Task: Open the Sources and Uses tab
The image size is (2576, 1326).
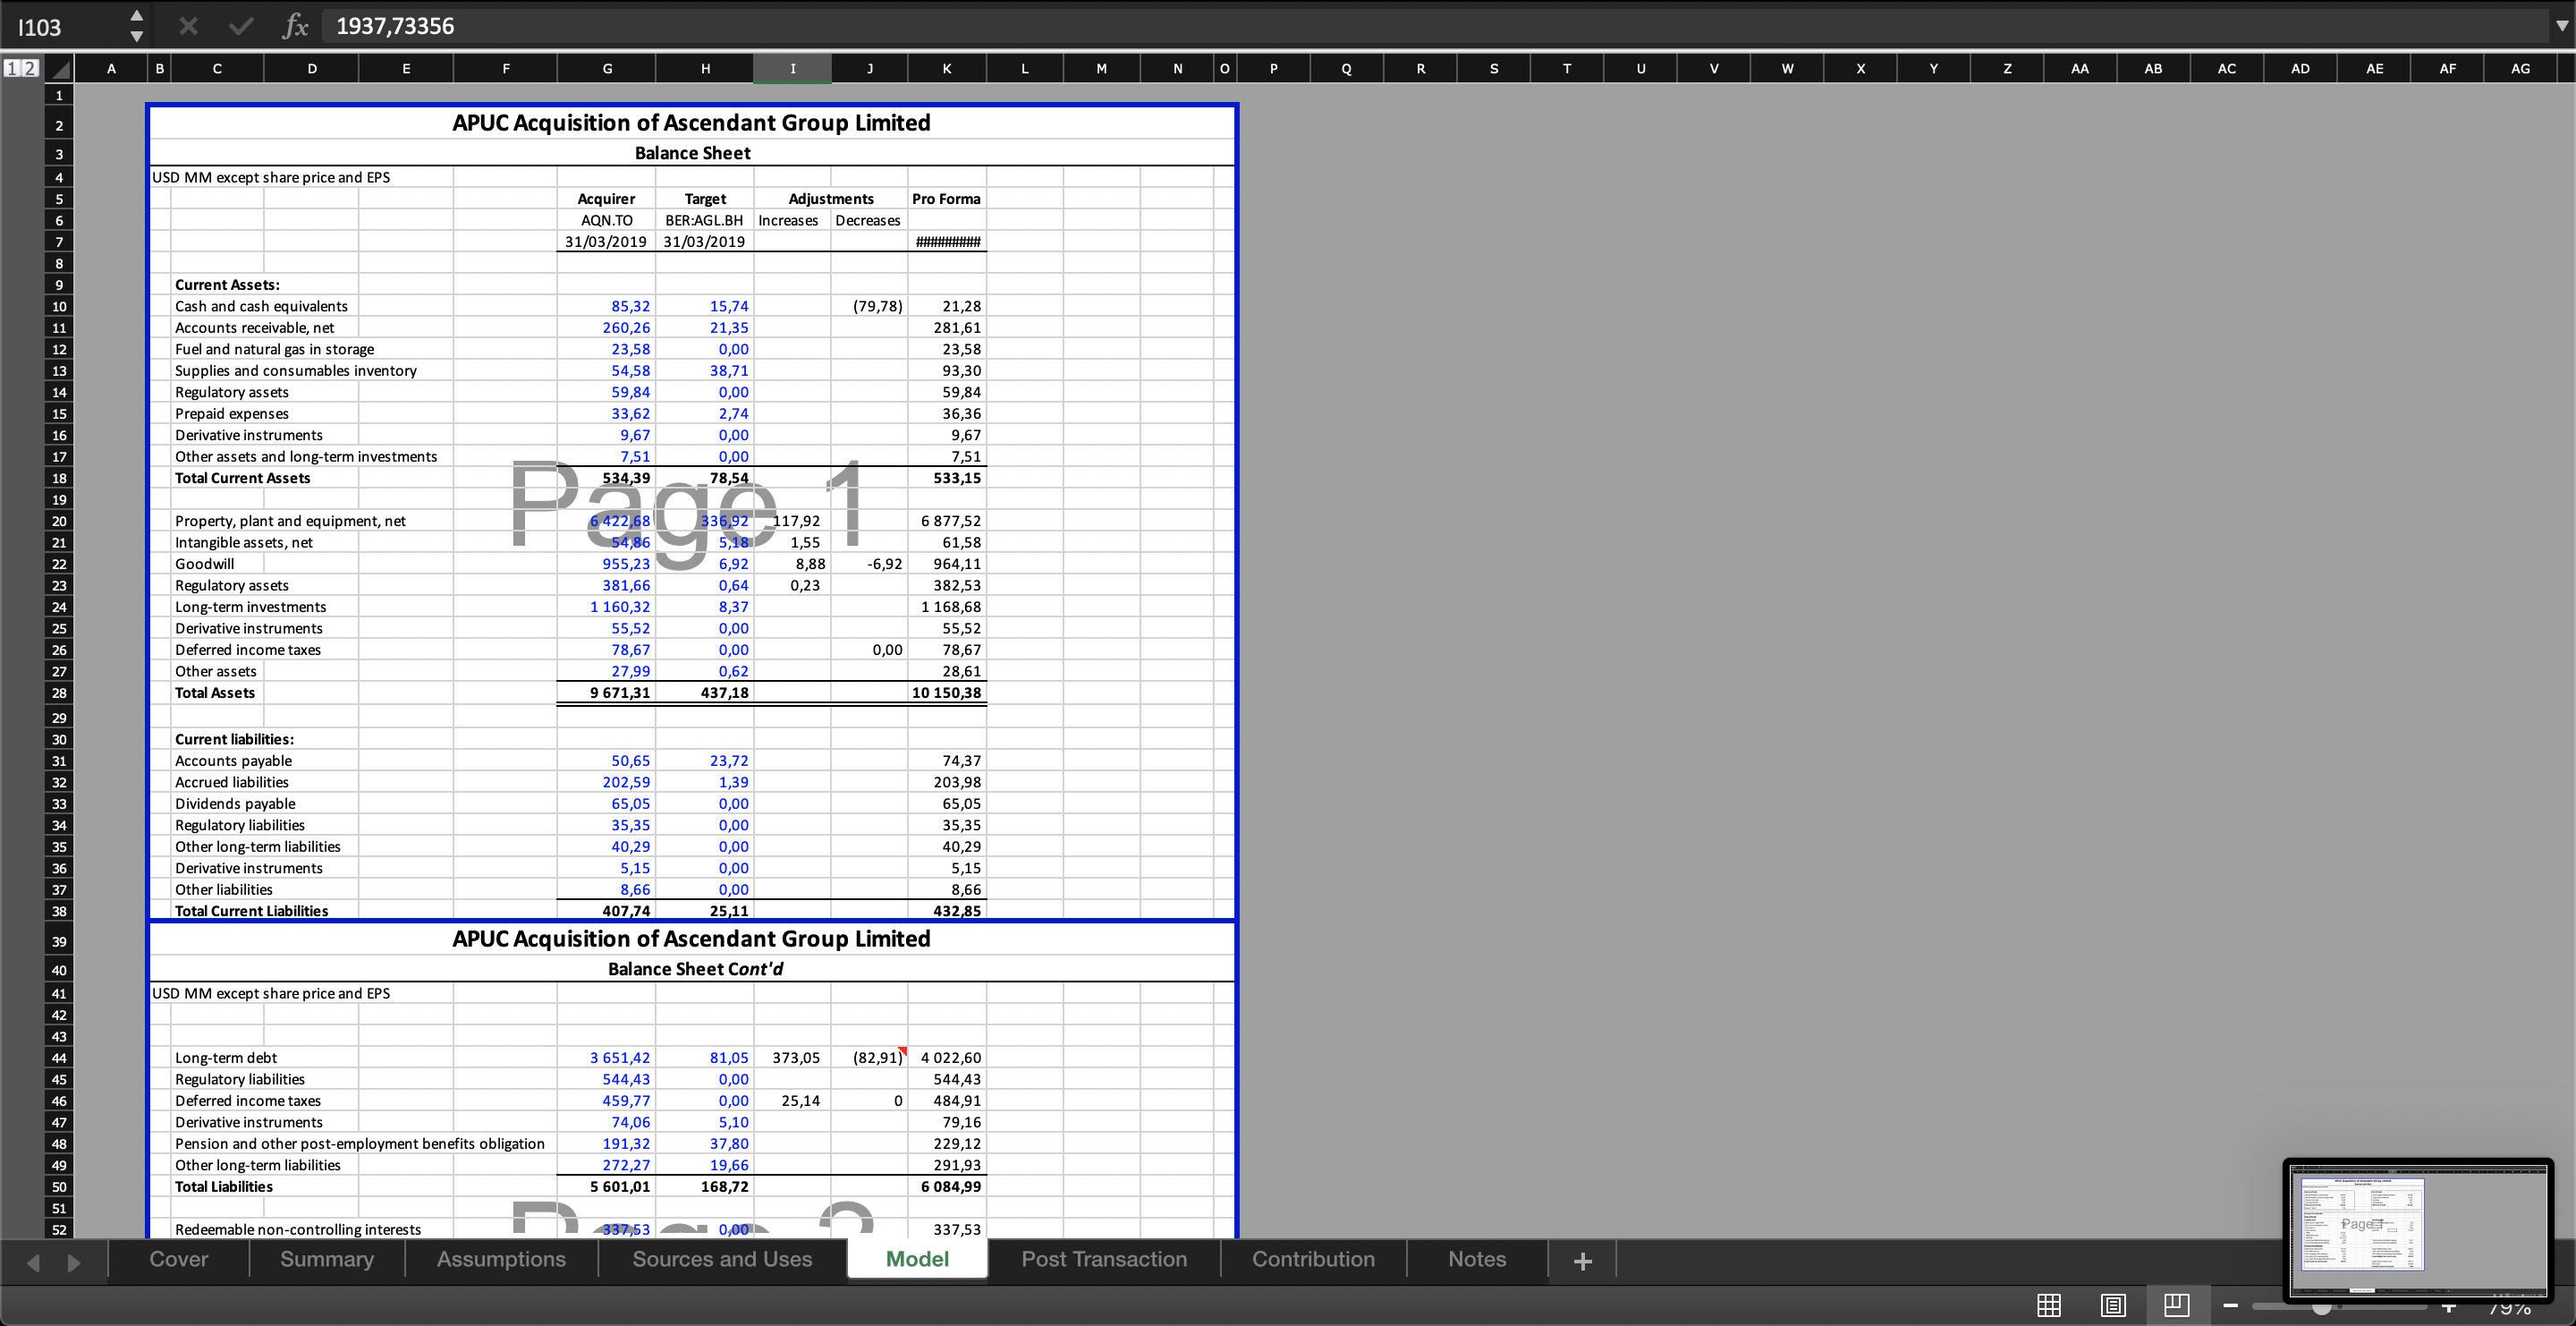Action: pos(722,1259)
